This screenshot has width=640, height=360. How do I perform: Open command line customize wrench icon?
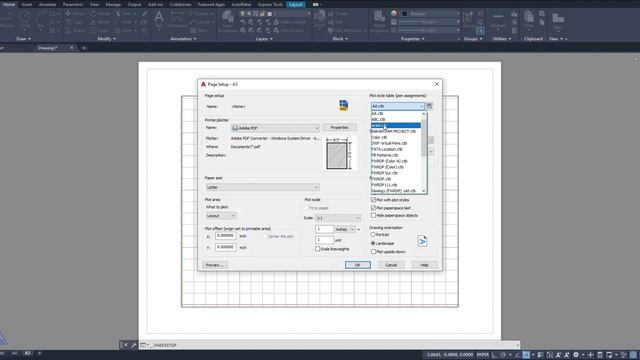pos(133,345)
